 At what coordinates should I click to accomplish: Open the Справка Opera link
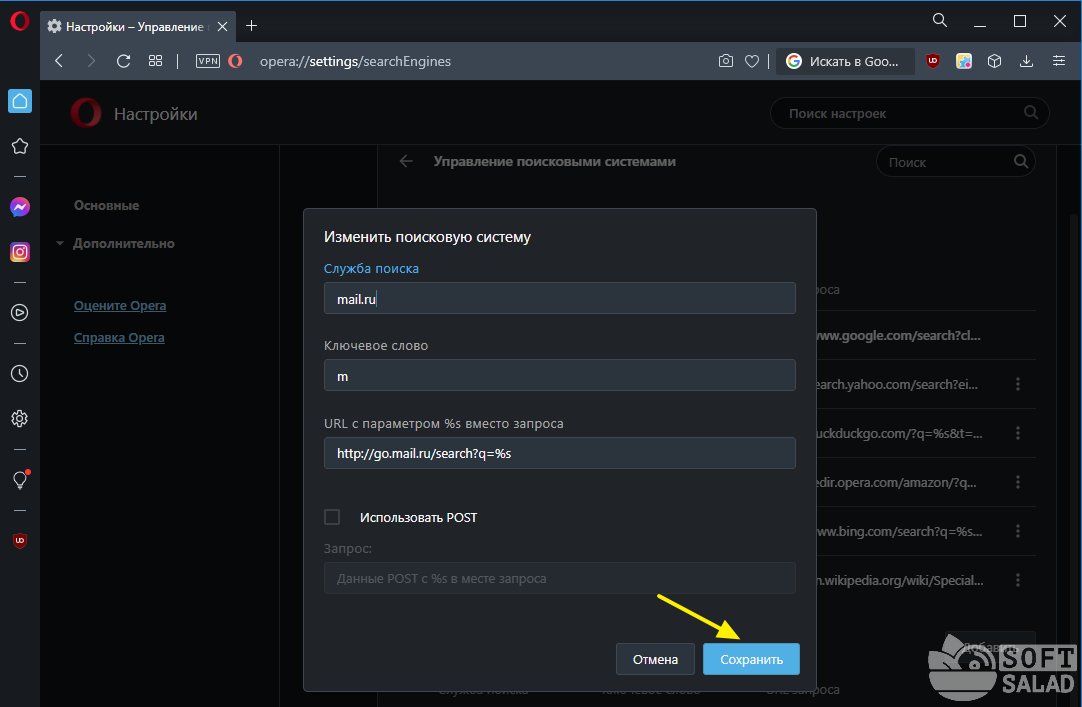(119, 337)
